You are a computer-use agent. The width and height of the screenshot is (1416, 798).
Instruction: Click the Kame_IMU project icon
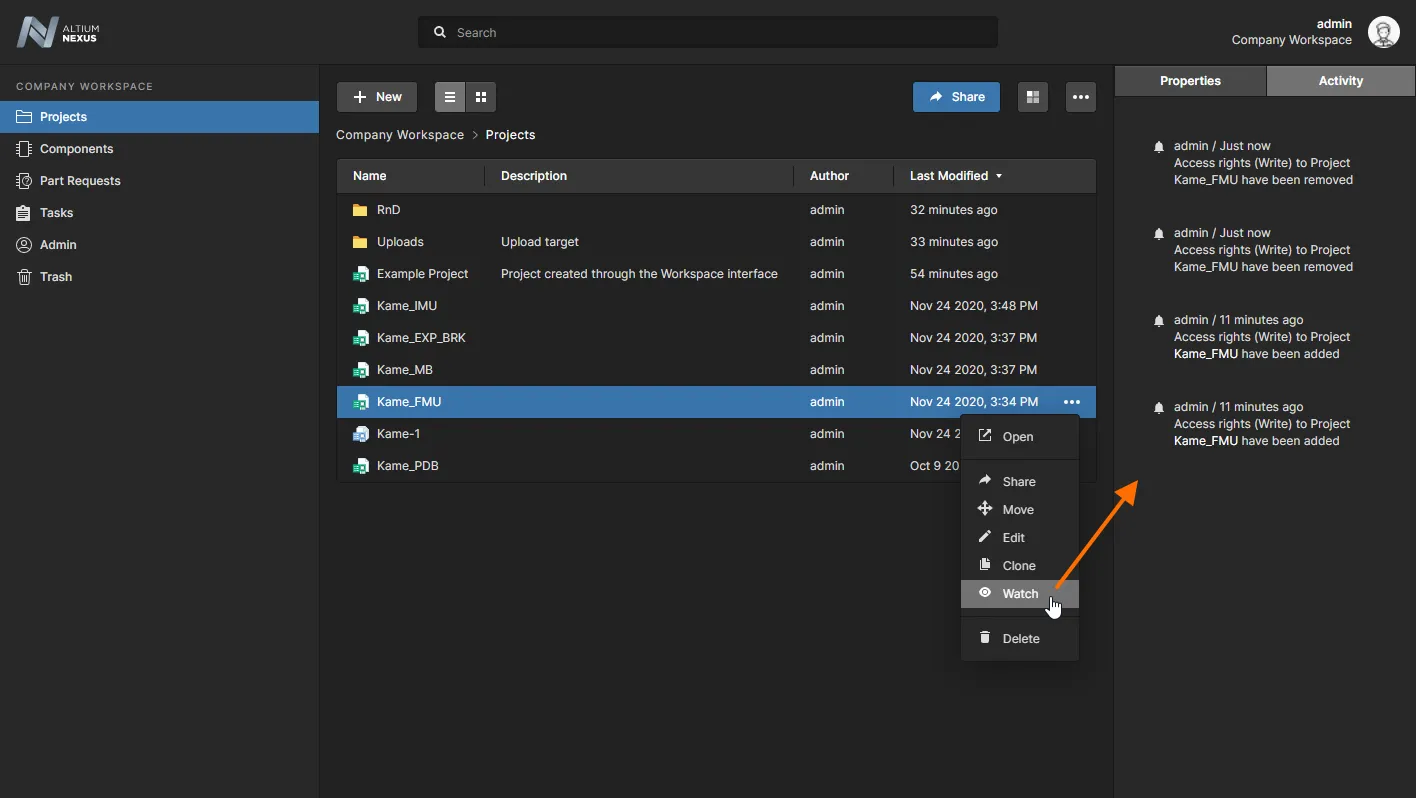360,306
